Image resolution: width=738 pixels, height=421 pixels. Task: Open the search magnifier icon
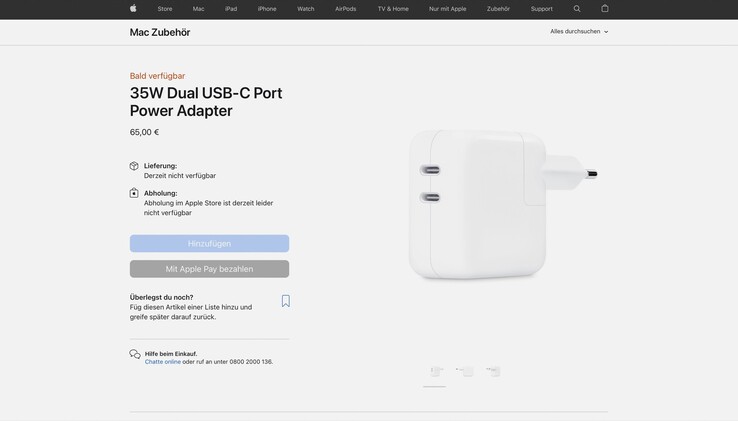click(577, 8)
